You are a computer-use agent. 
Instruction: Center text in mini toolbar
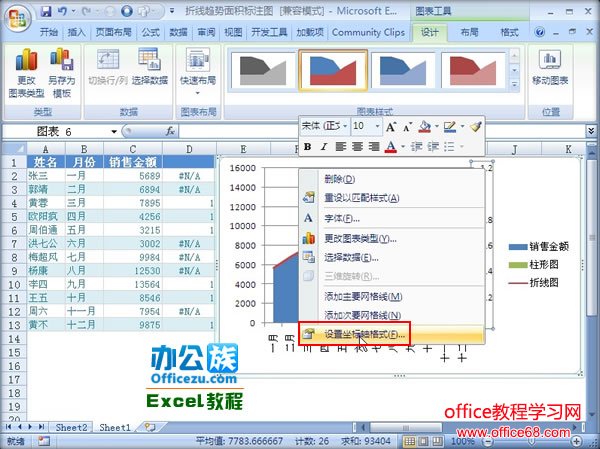pyautogui.click(x=357, y=147)
